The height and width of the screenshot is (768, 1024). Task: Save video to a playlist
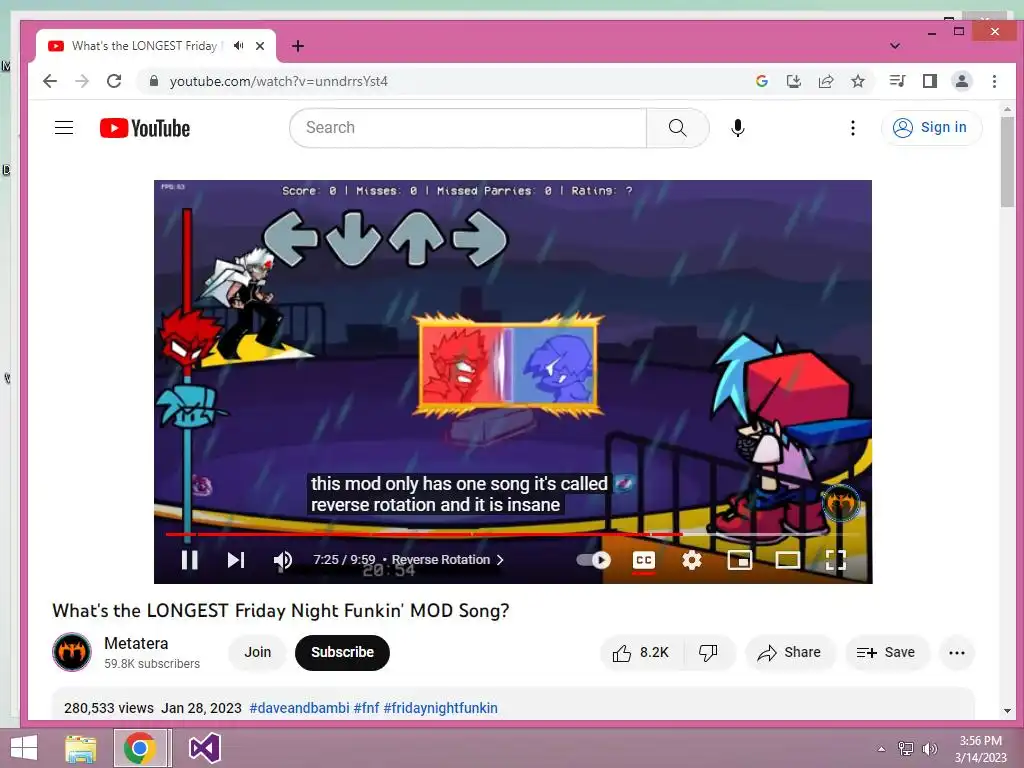pyautogui.click(x=886, y=652)
